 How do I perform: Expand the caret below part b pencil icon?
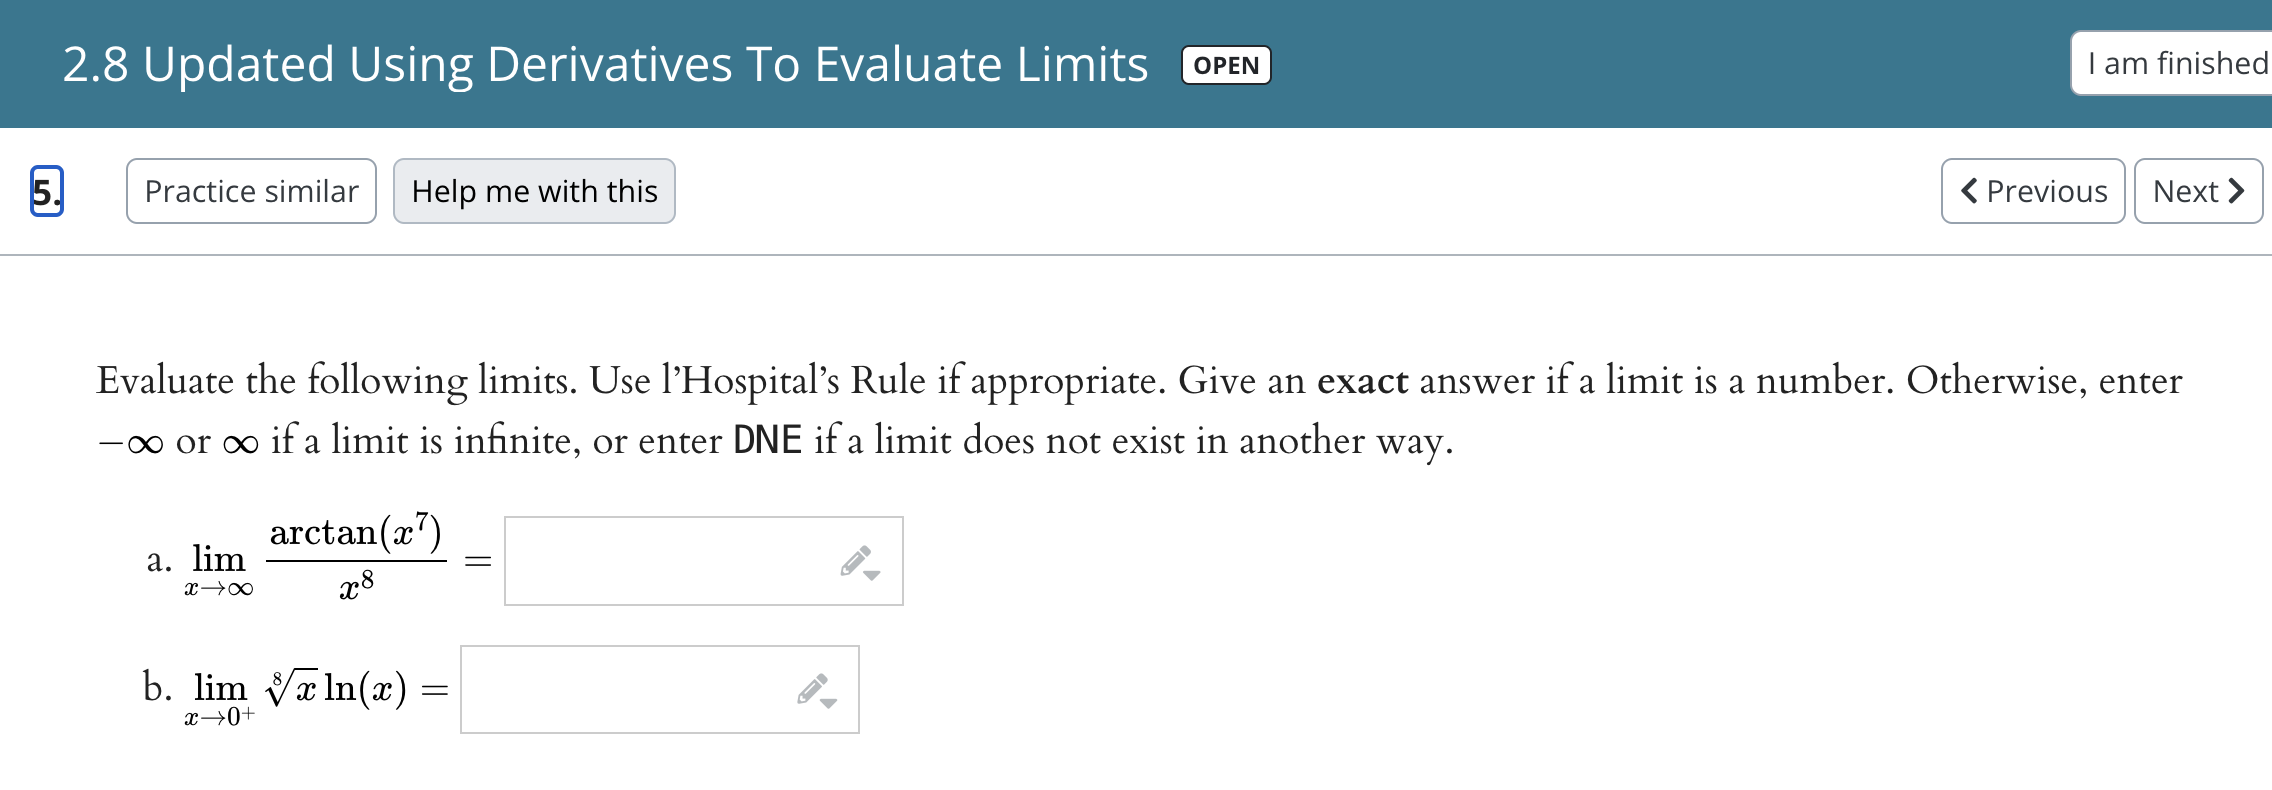[x=828, y=703]
